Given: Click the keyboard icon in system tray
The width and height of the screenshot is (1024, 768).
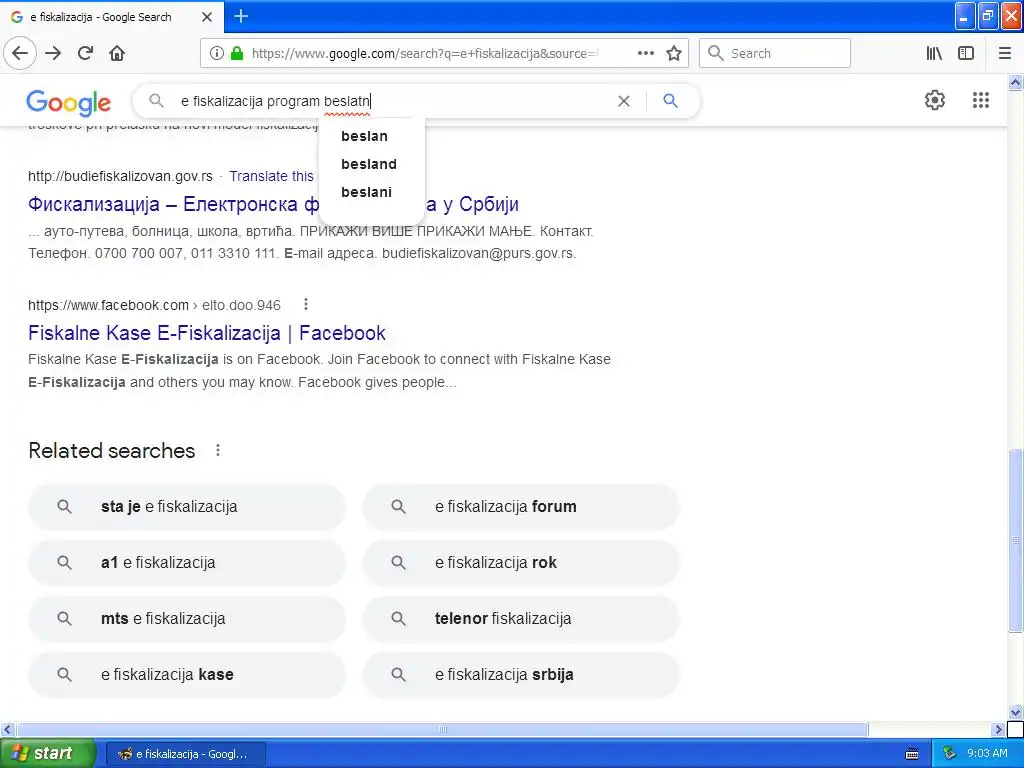Looking at the screenshot, I should tap(912, 754).
